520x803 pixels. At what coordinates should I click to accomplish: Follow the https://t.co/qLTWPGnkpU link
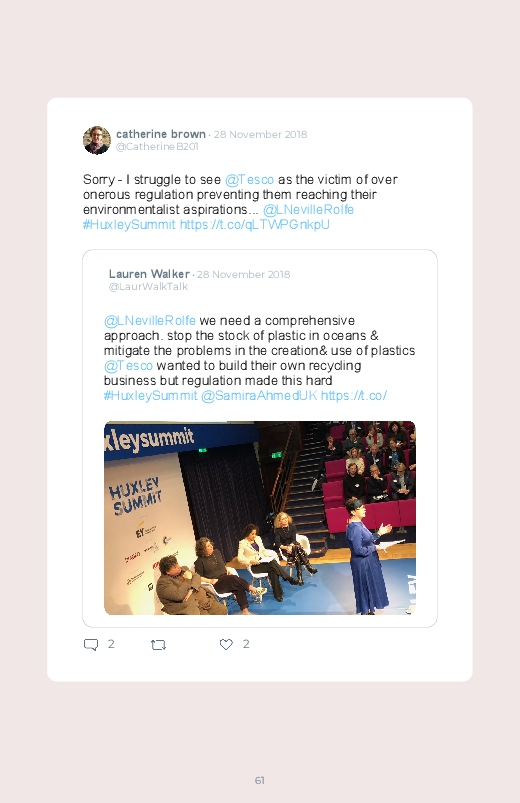coord(255,224)
